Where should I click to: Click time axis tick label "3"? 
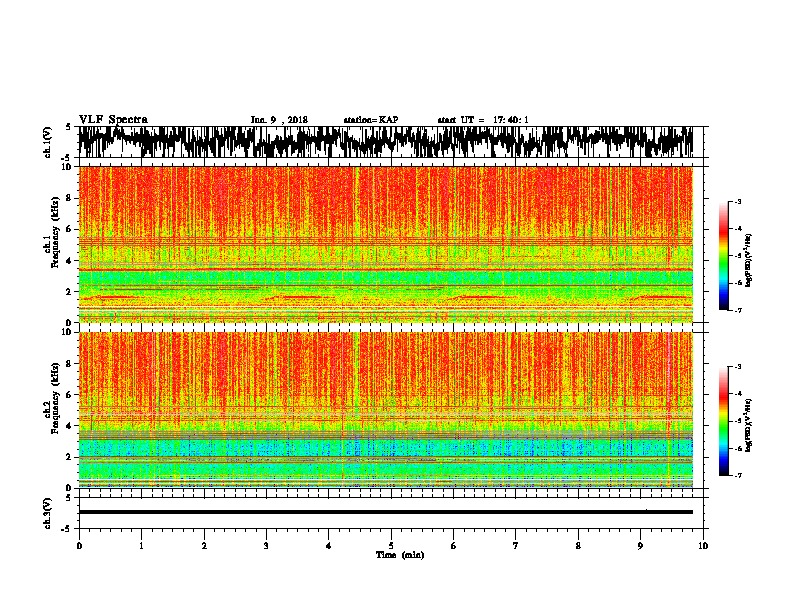tap(266, 546)
